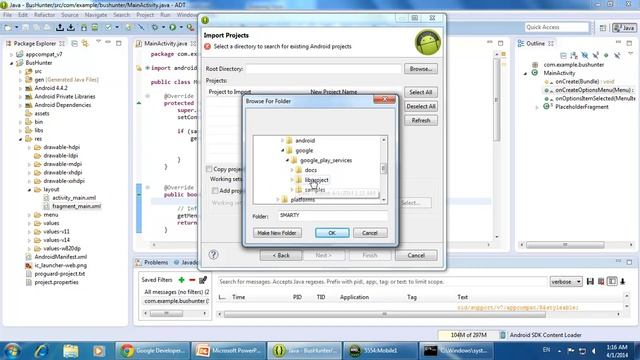640x360 pixels.
Task: Click the Debug bug toolbar icon
Action: pyautogui.click(x=155, y=27)
